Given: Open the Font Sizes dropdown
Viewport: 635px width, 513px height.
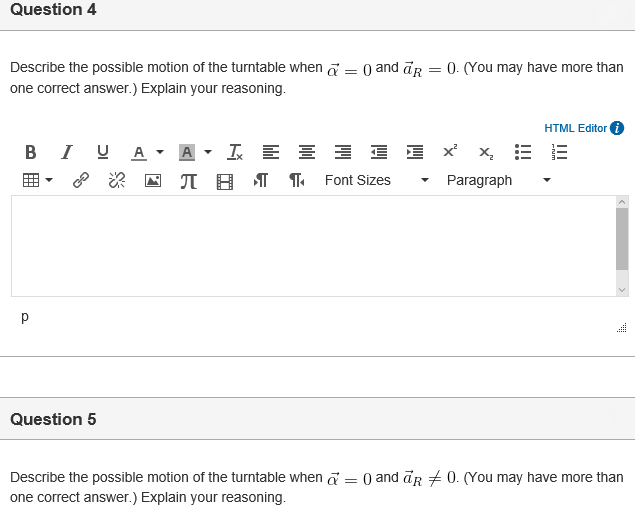Looking at the screenshot, I should click(375, 180).
